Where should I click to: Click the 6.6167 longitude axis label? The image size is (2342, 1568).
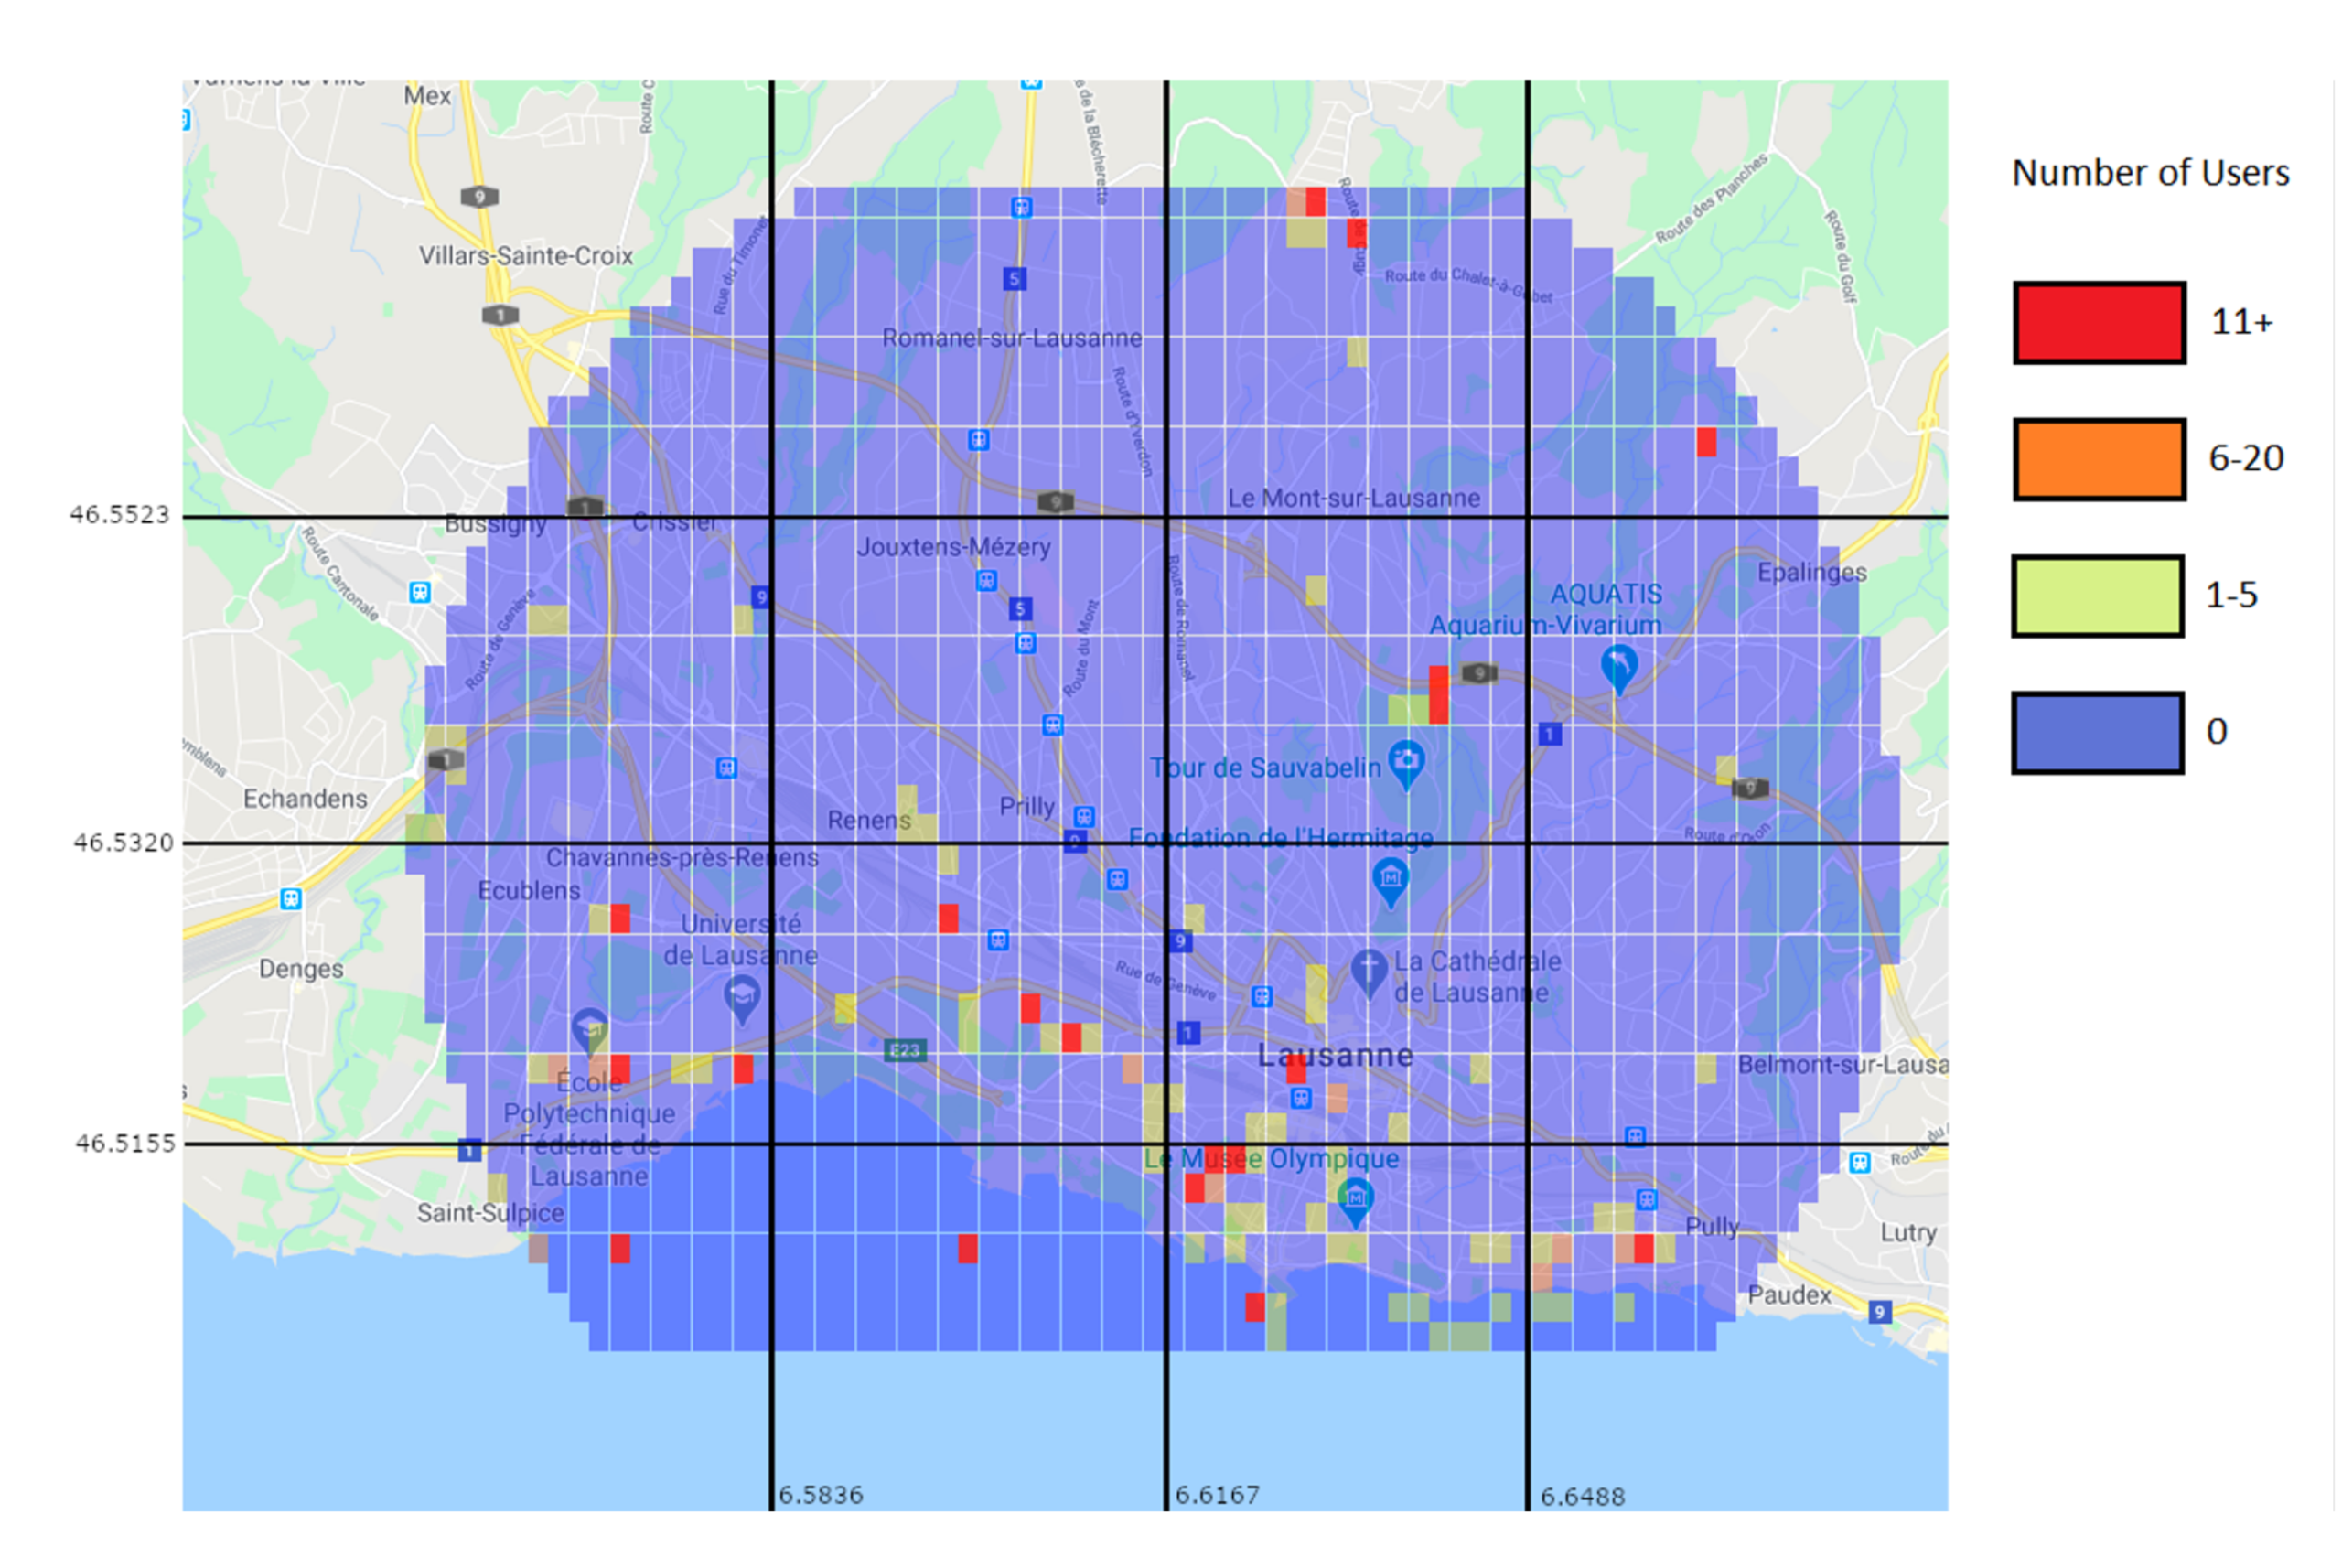(1217, 1495)
